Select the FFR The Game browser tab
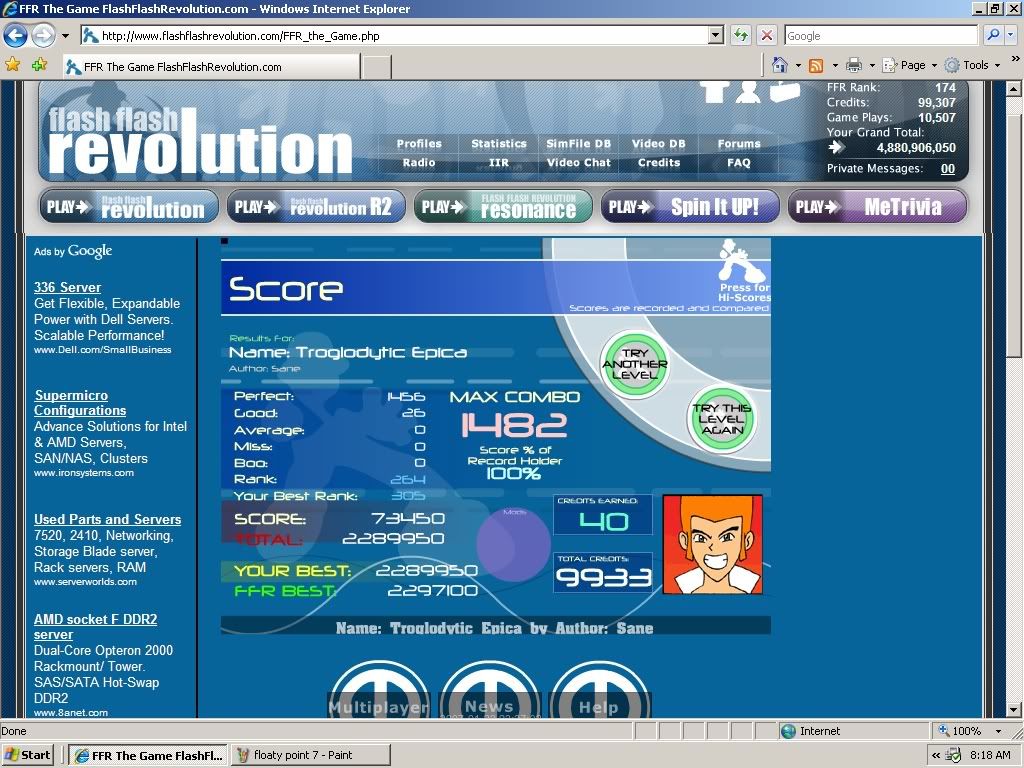The height and width of the screenshot is (768, 1024). click(x=210, y=67)
